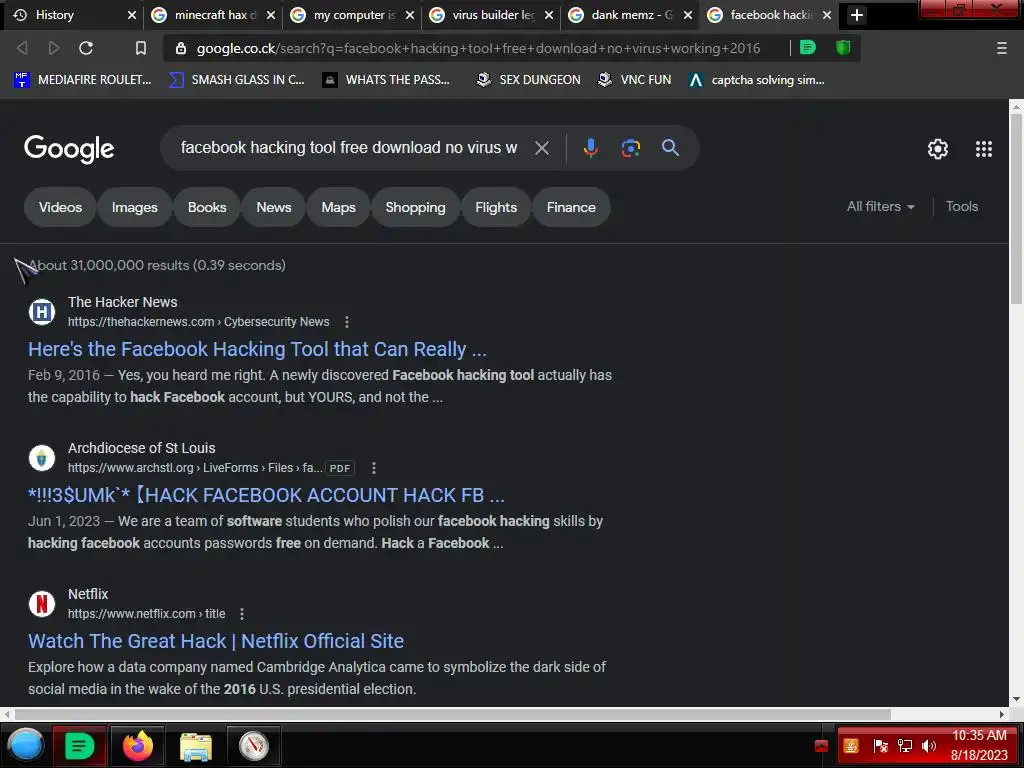Start voice search with the microphone icon

[x=590, y=148]
